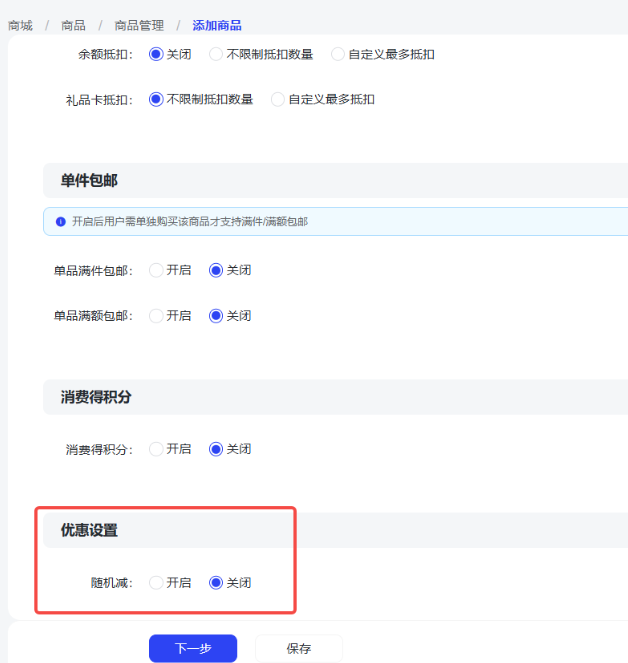
Task: Click the blue info icon in notice bar
Action: 61,222
